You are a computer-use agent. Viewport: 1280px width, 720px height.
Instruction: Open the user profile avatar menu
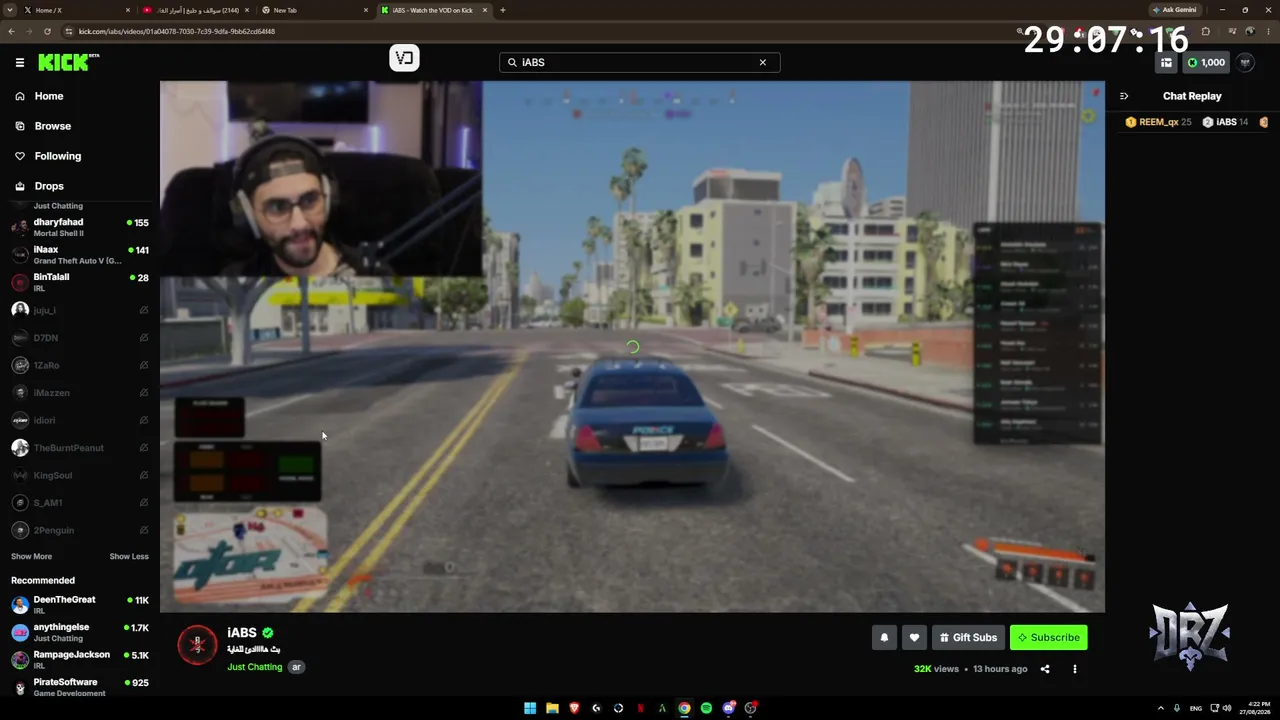[x=1245, y=62]
